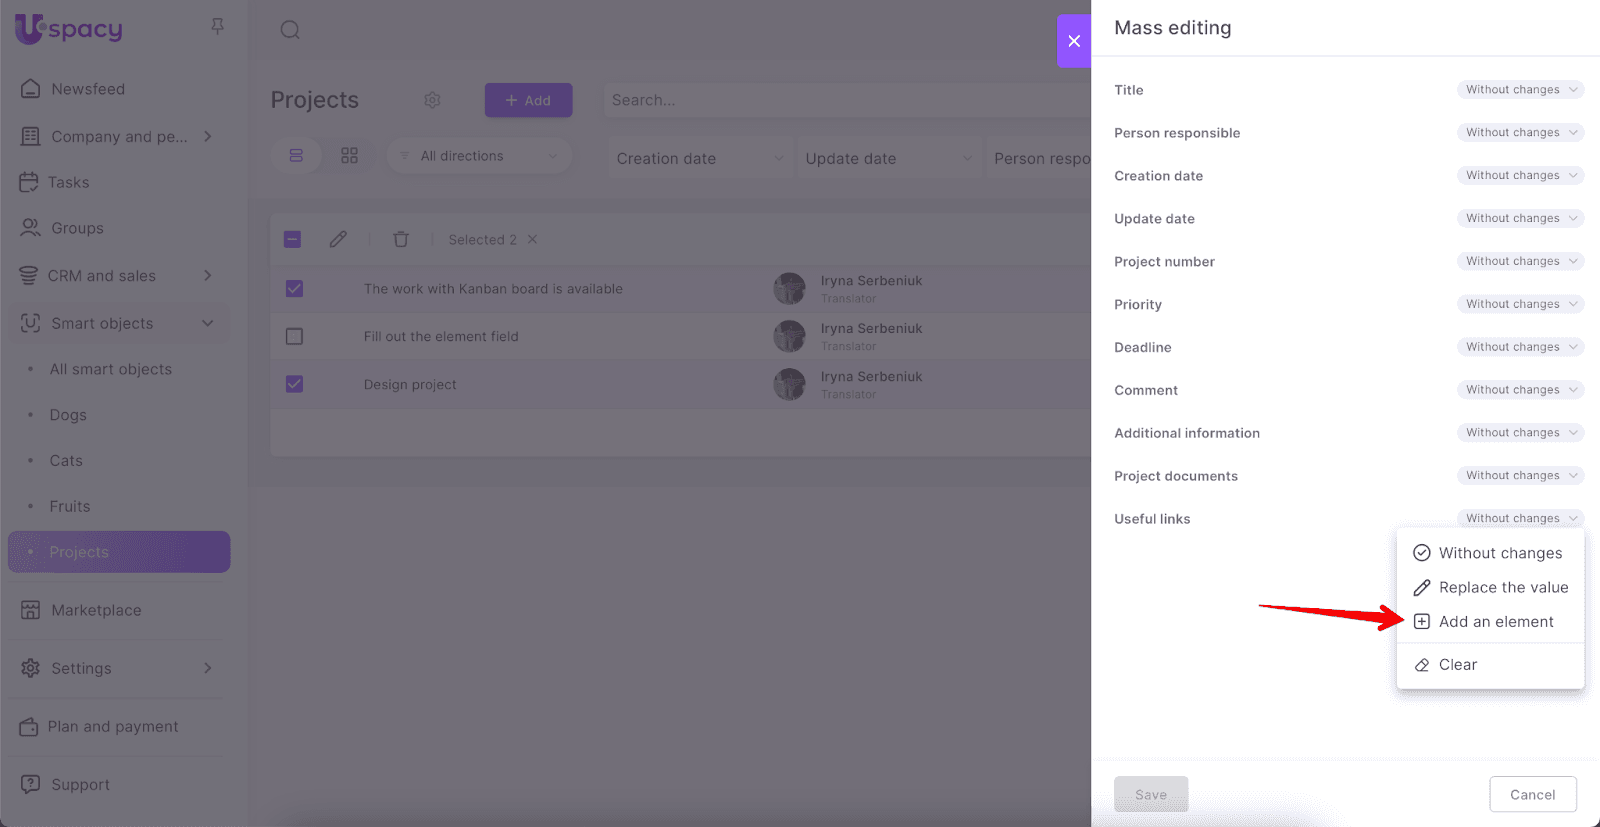Choose Replace the value option

coord(1502,588)
